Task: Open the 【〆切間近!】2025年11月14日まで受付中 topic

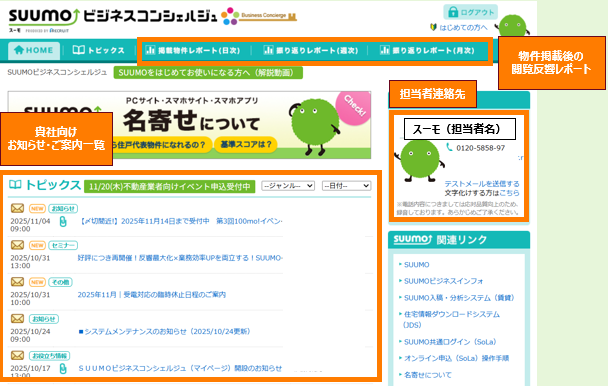Action: click(x=181, y=221)
